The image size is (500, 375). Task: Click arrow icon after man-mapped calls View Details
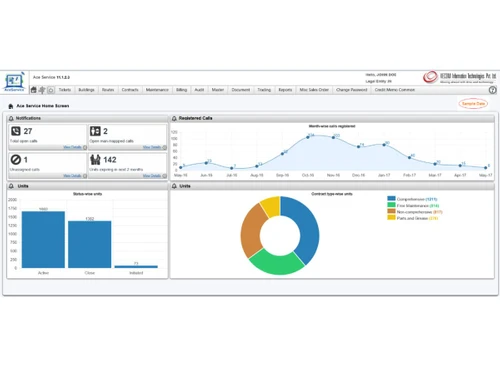point(164,147)
